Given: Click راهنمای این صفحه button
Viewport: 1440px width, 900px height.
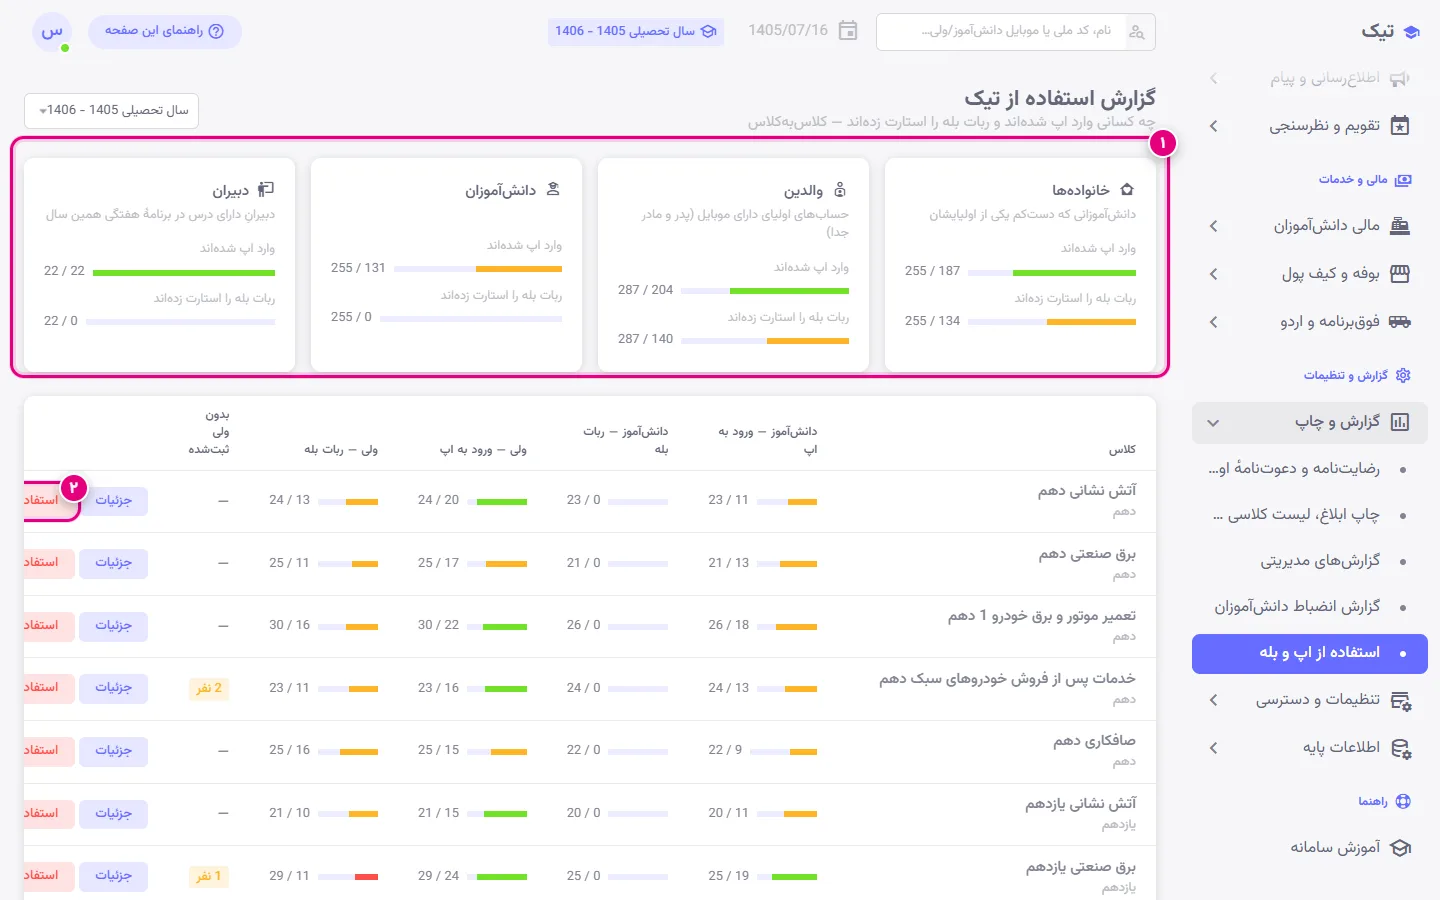Looking at the screenshot, I should click(x=165, y=31).
